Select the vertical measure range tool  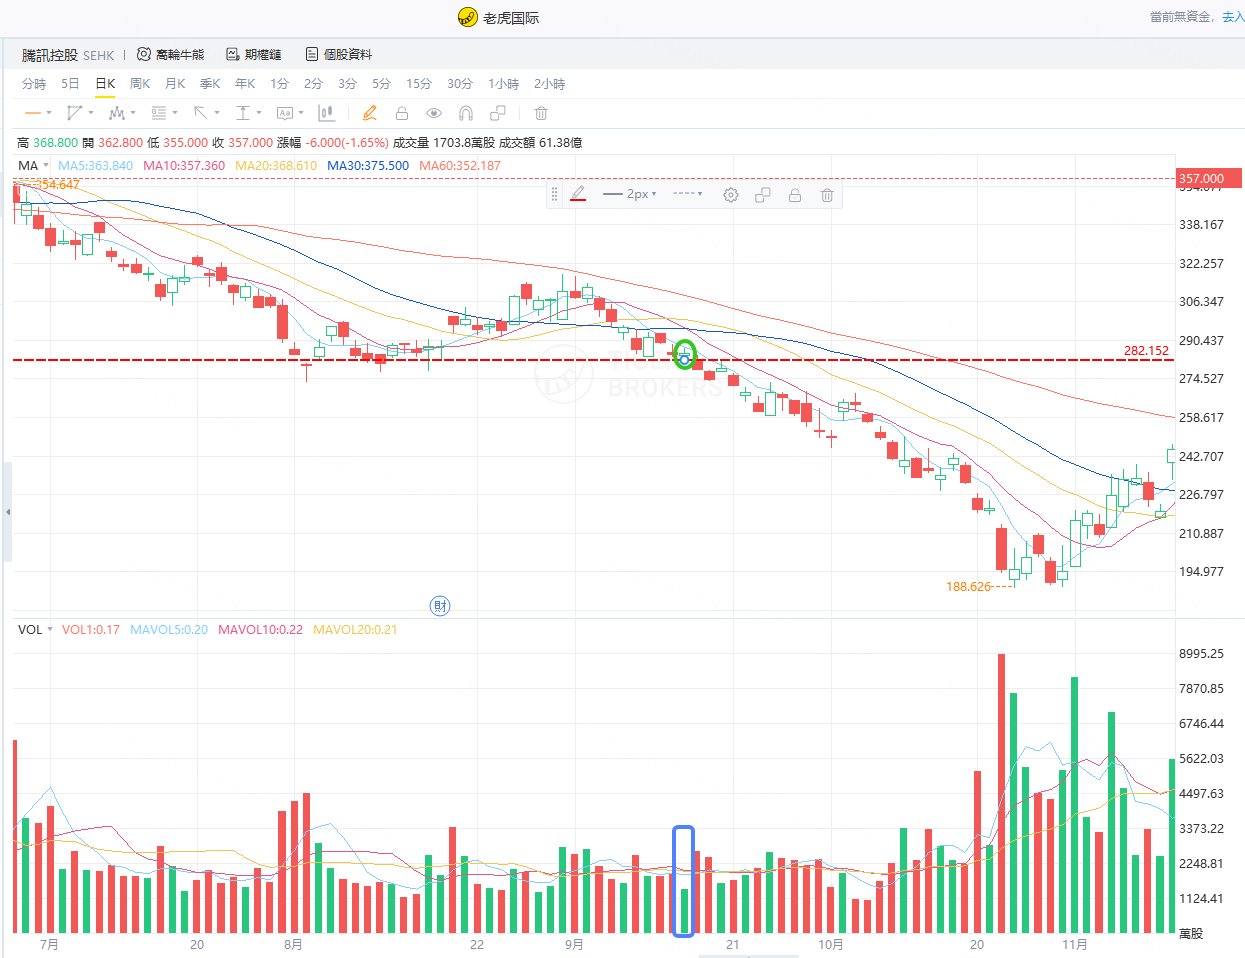[243, 113]
